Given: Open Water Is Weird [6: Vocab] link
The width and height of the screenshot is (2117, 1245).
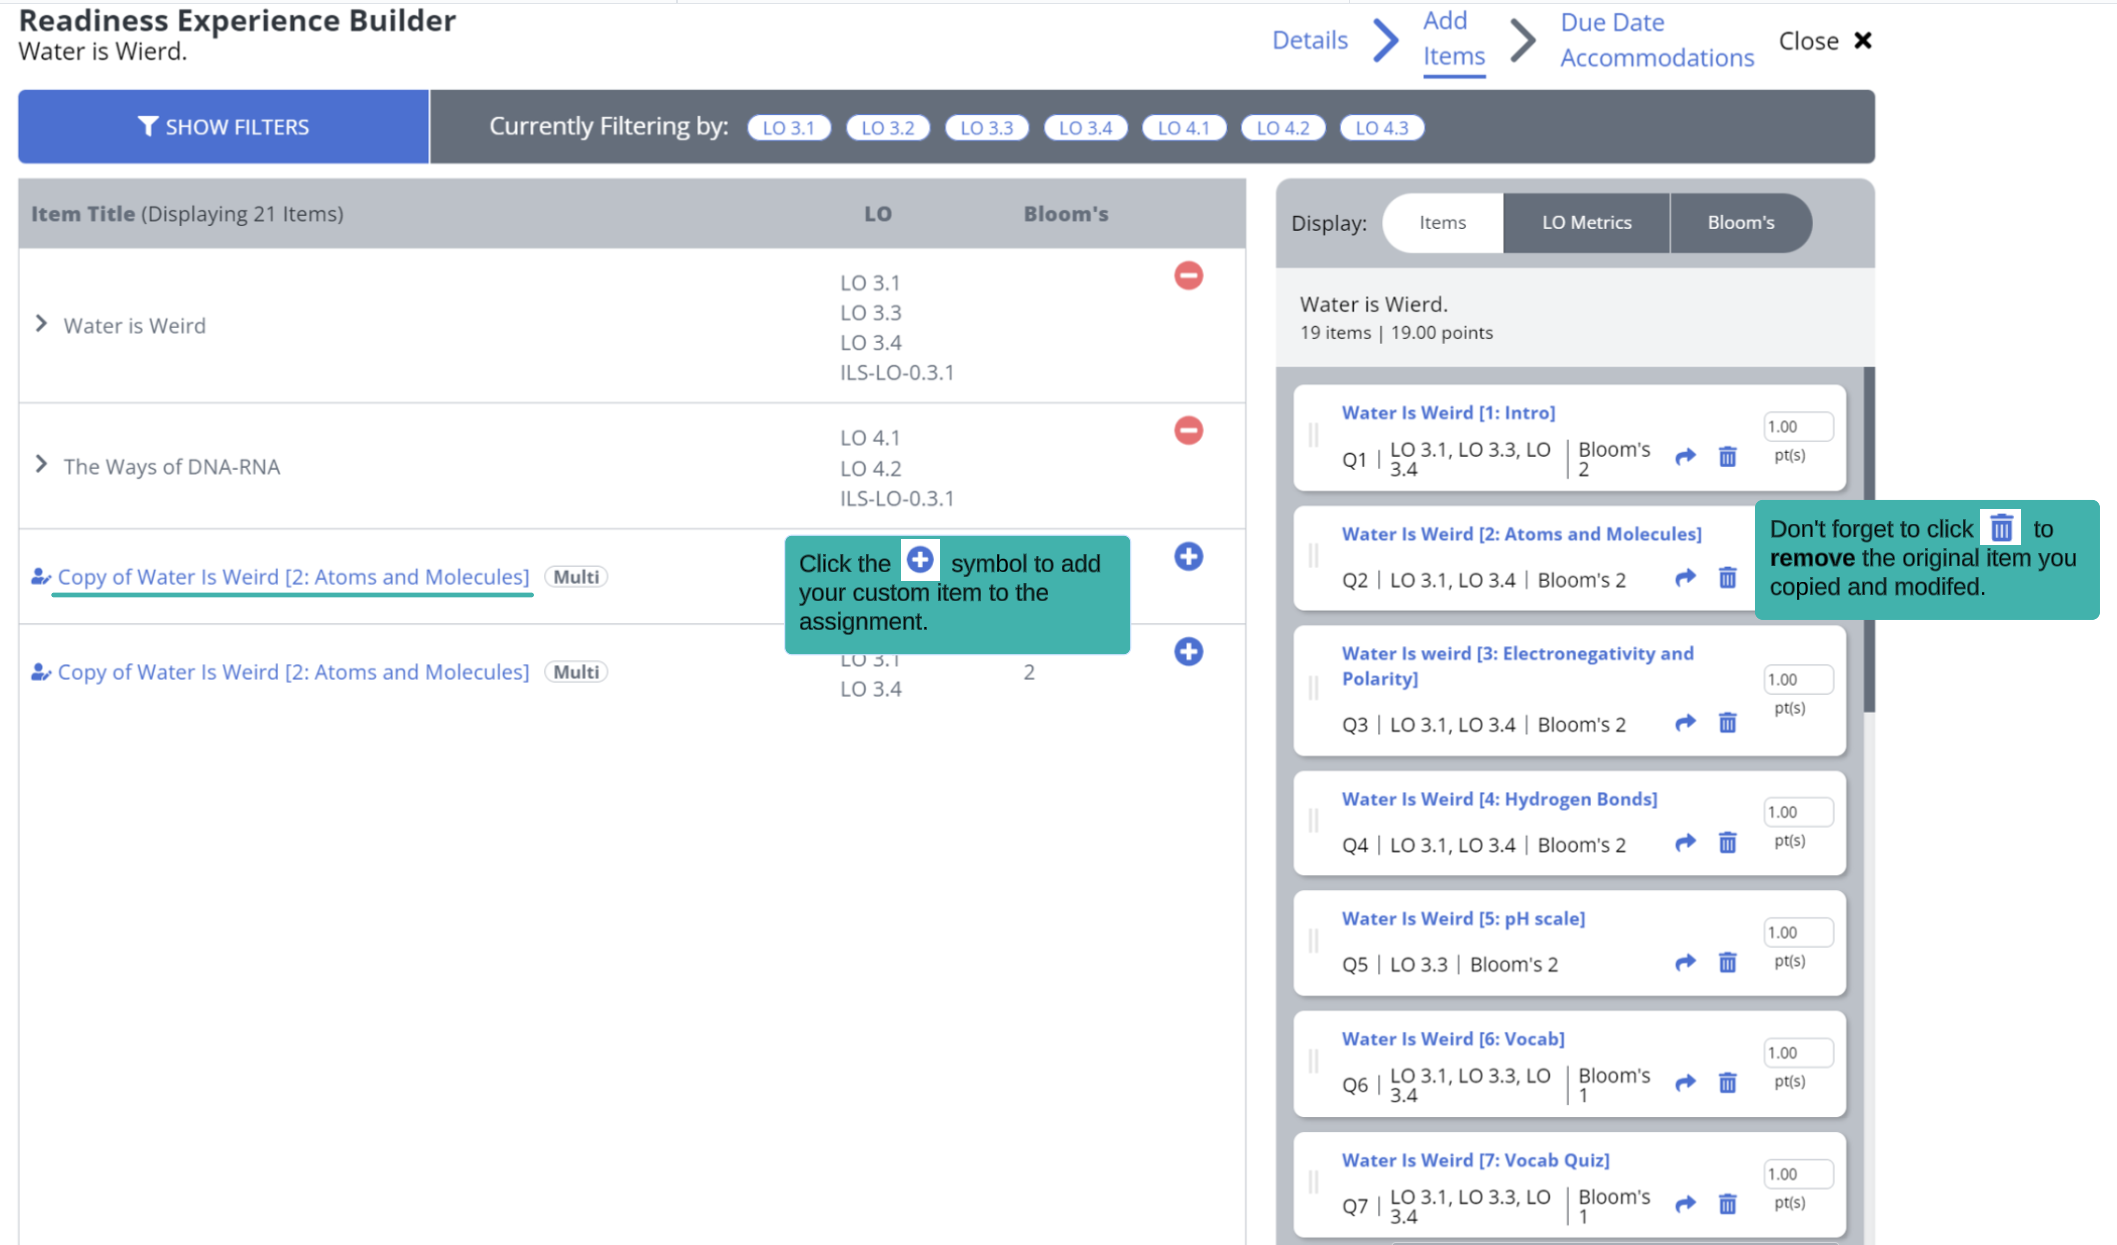Looking at the screenshot, I should tap(1452, 1039).
